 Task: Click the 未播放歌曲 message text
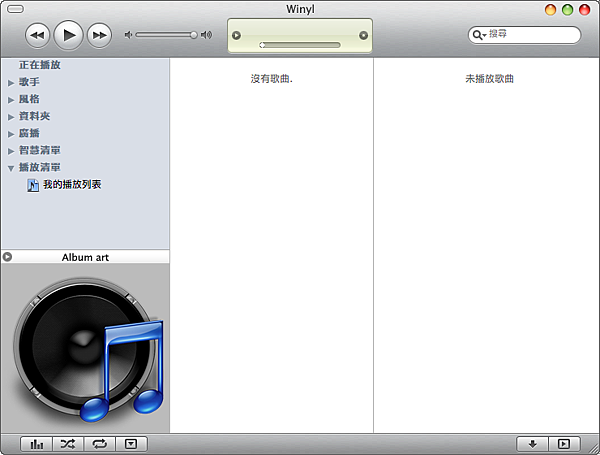(489, 79)
